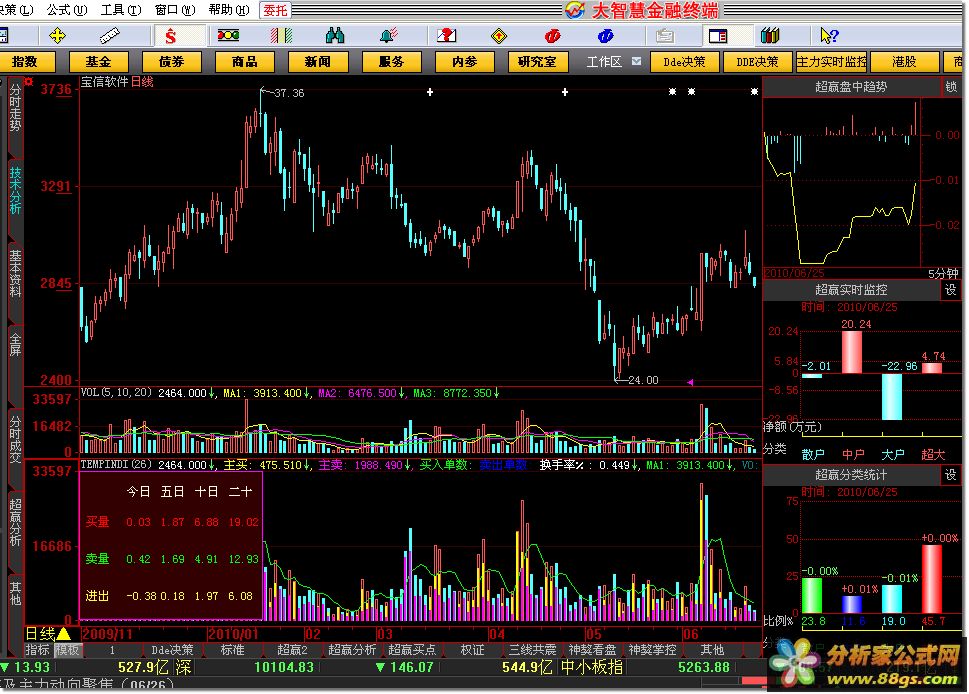Screen dimensions: 969x694
Task: Click the red round toolbar icon
Action: [552, 36]
